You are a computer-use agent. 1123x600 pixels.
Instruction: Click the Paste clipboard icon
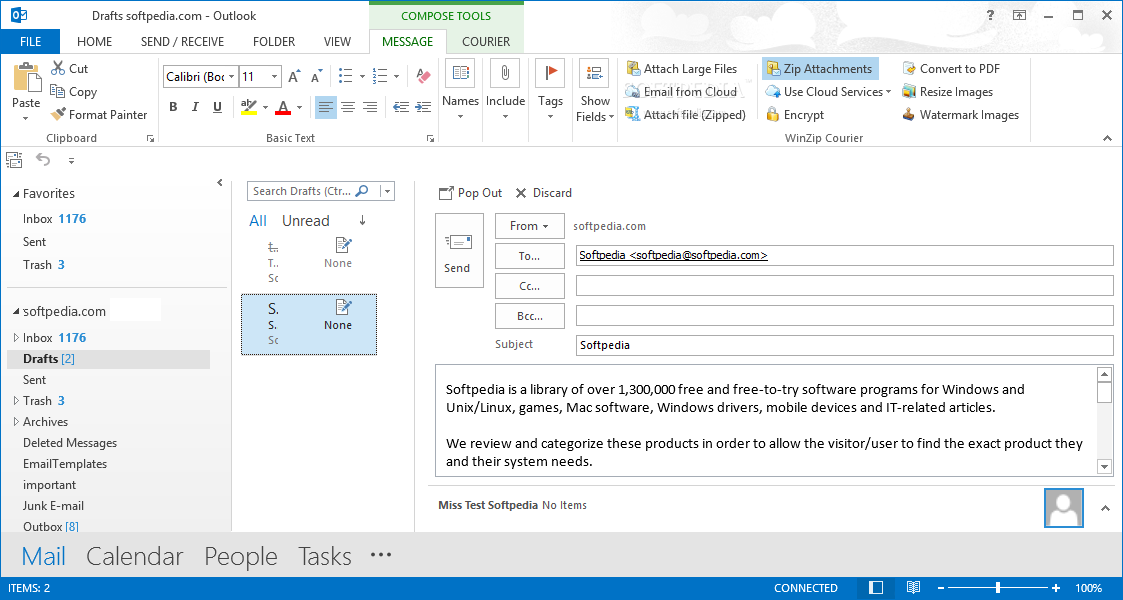click(x=26, y=77)
